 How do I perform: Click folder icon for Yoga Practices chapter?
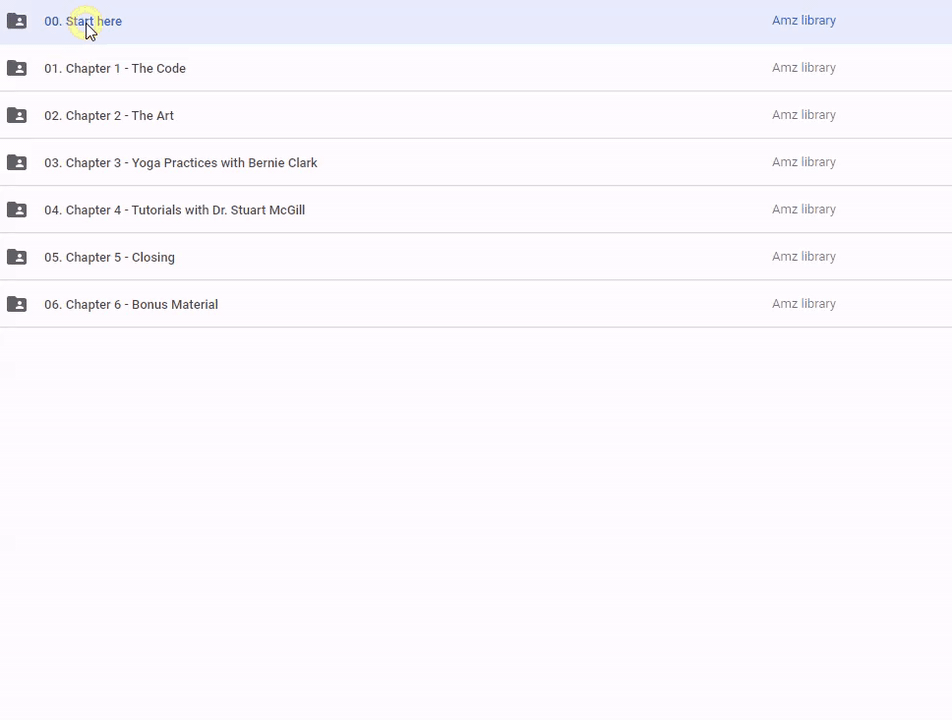pos(17,162)
